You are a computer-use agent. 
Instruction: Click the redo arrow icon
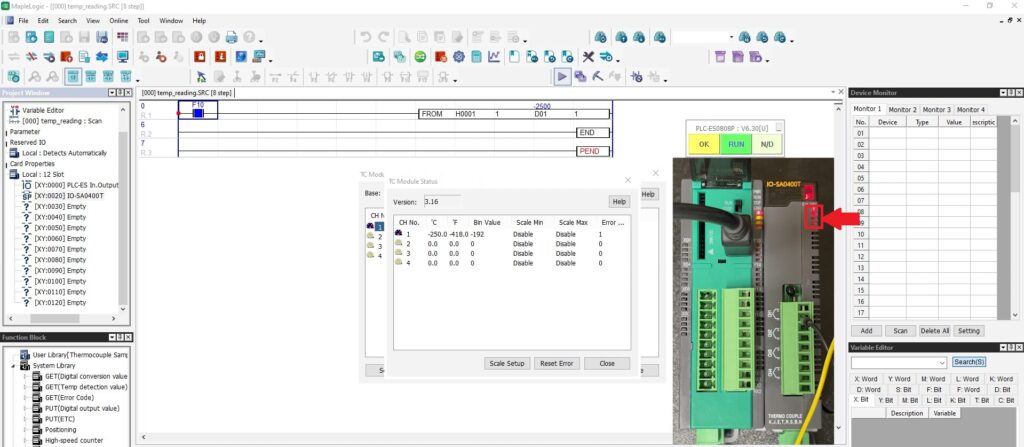(384, 37)
